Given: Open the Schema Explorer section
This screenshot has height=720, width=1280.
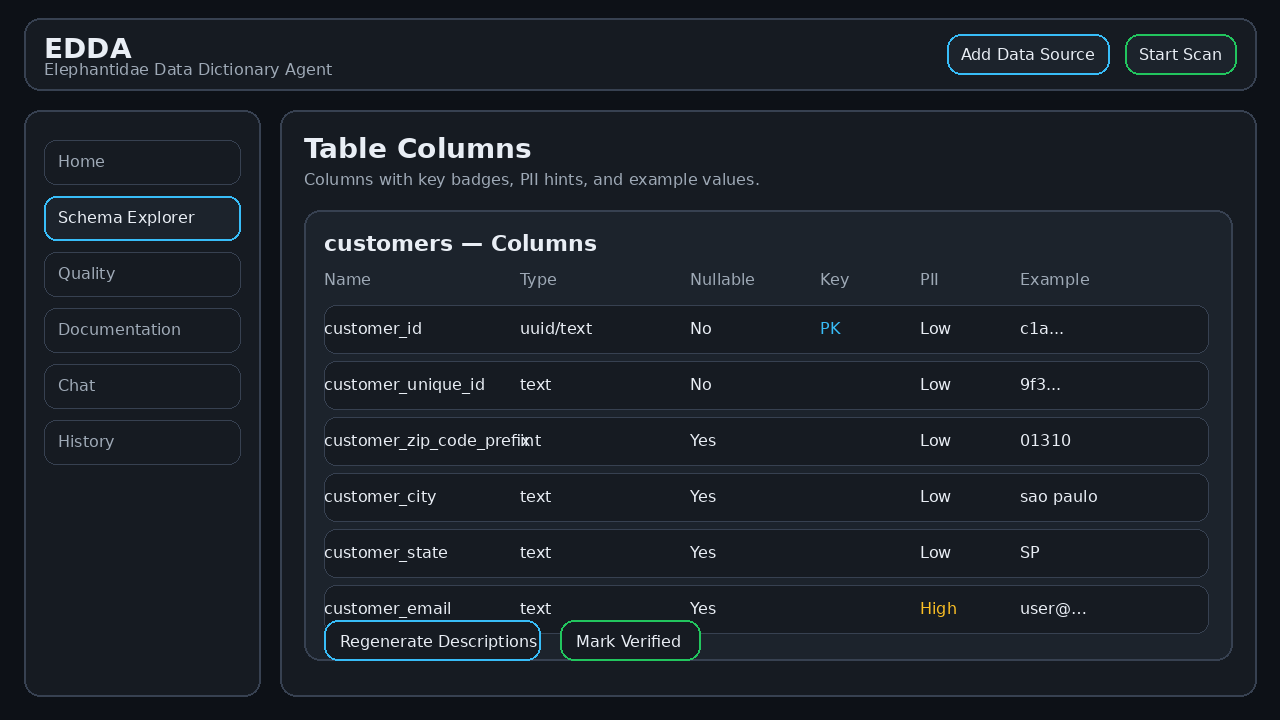Looking at the screenshot, I should (x=142, y=218).
